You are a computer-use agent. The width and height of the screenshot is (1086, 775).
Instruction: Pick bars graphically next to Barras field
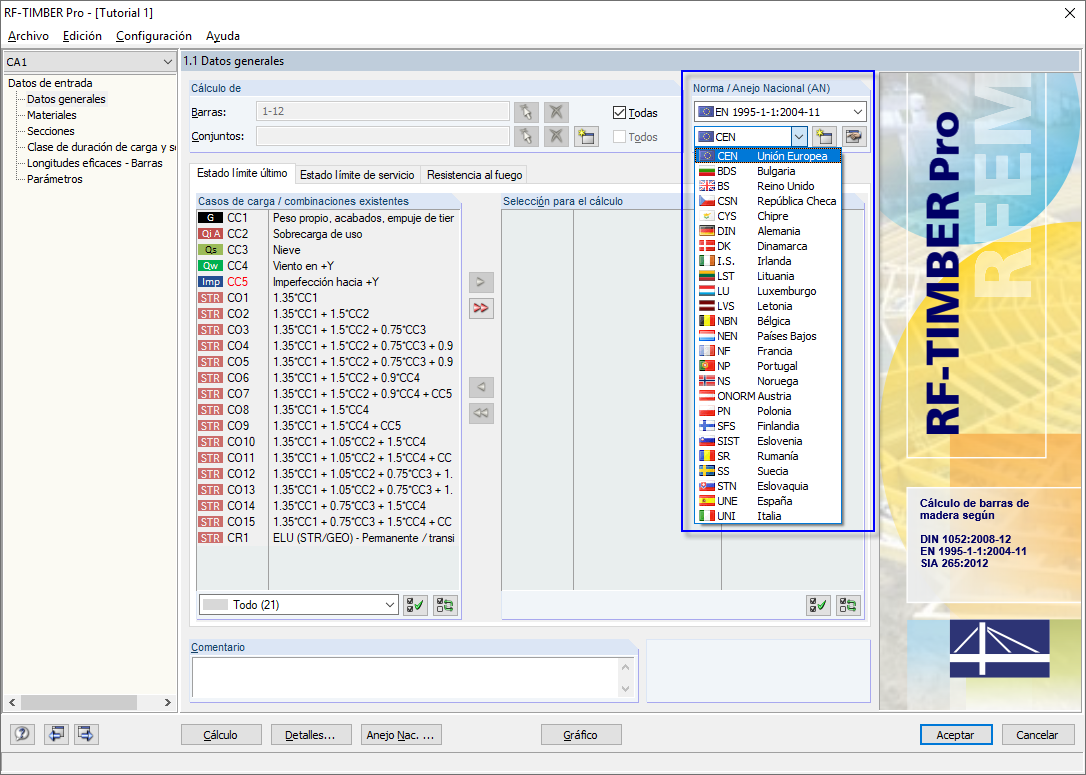(x=526, y=112)
